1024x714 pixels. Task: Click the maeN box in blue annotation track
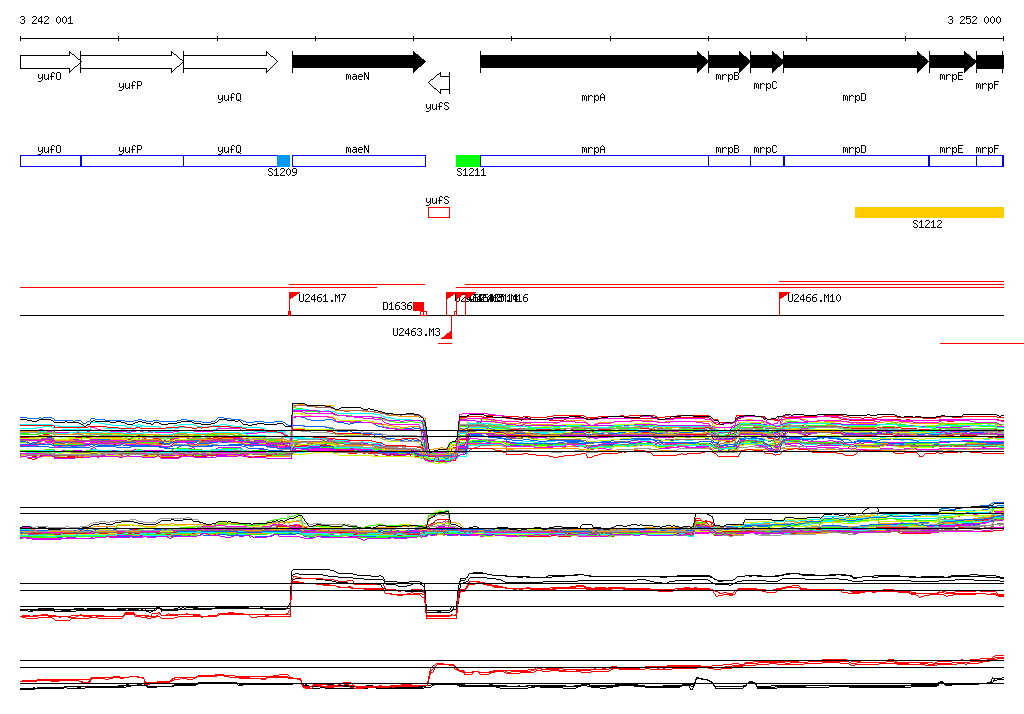[x=358, y=161]
